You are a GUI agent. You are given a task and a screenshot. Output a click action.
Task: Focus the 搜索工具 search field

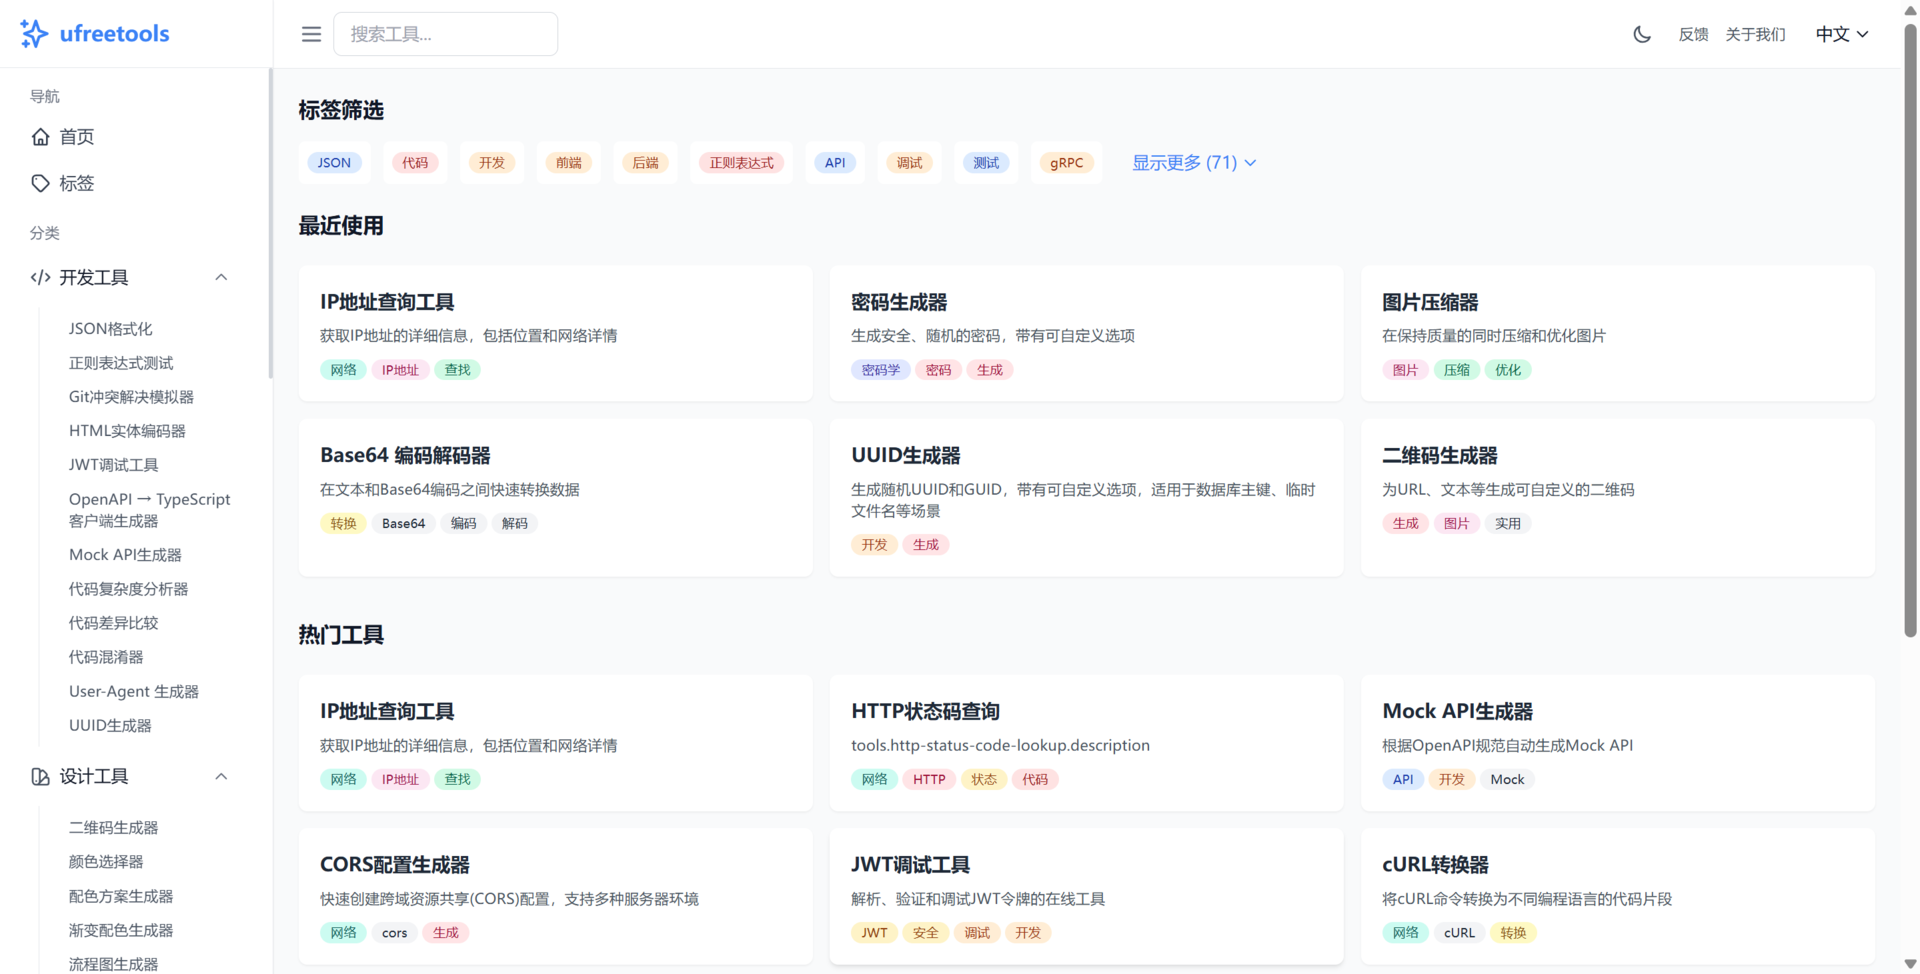pos(446,34)
